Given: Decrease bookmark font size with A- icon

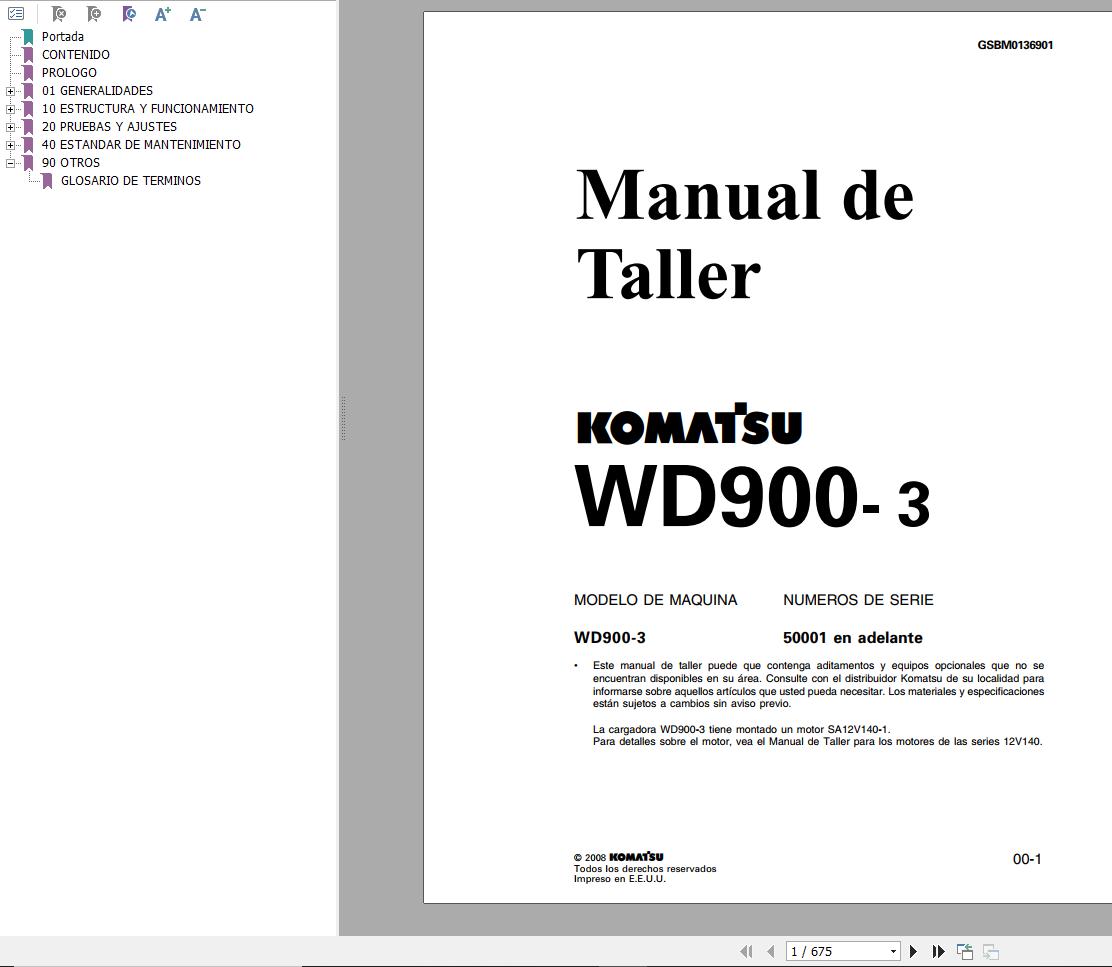Looking at the screenshot, I should pos(197,13).
